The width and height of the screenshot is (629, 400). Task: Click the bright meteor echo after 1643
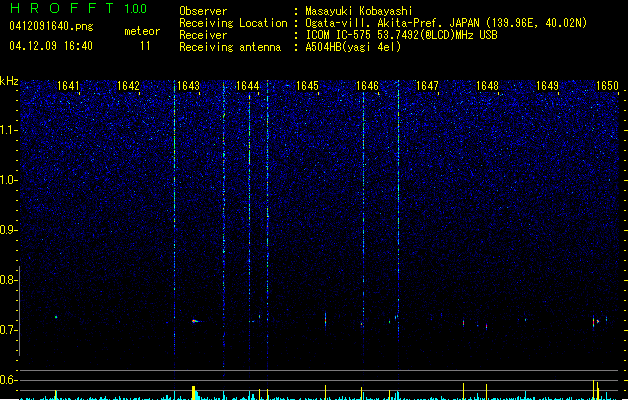coord(195,321)
